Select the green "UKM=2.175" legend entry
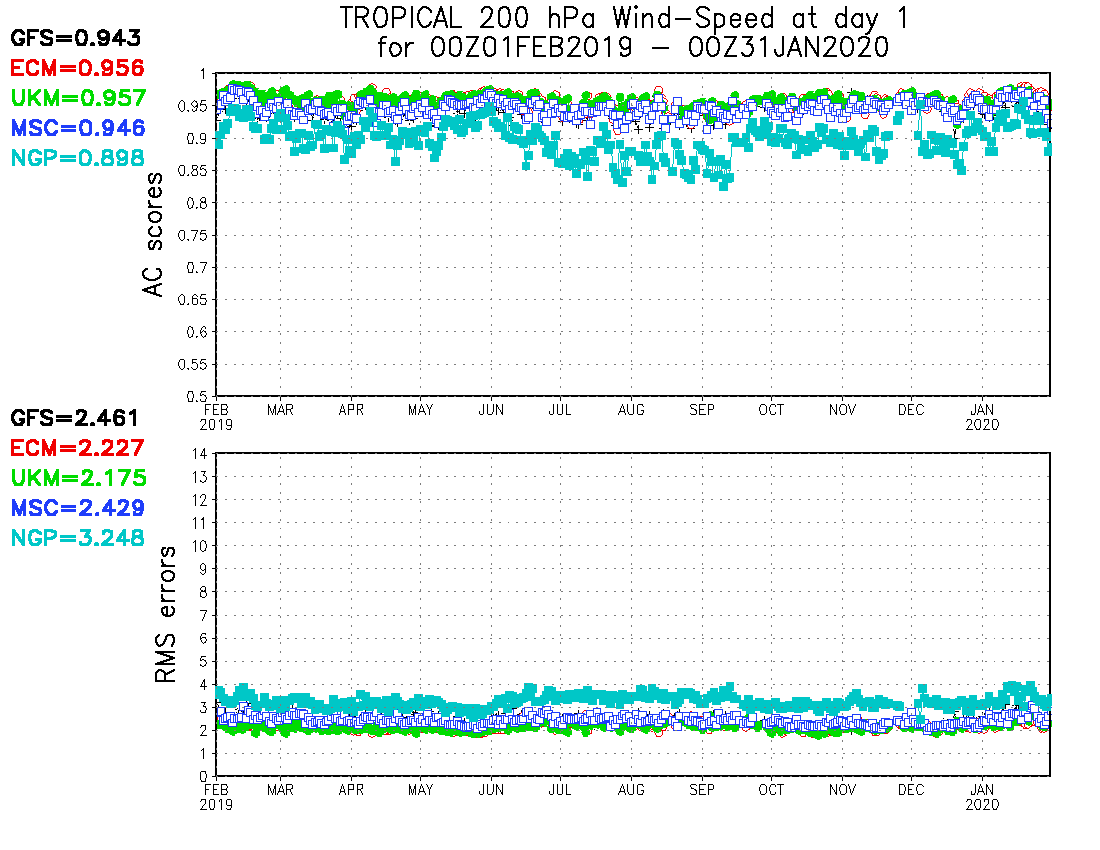The height and width of the screenshot is (850, 1100). point(79,478)
